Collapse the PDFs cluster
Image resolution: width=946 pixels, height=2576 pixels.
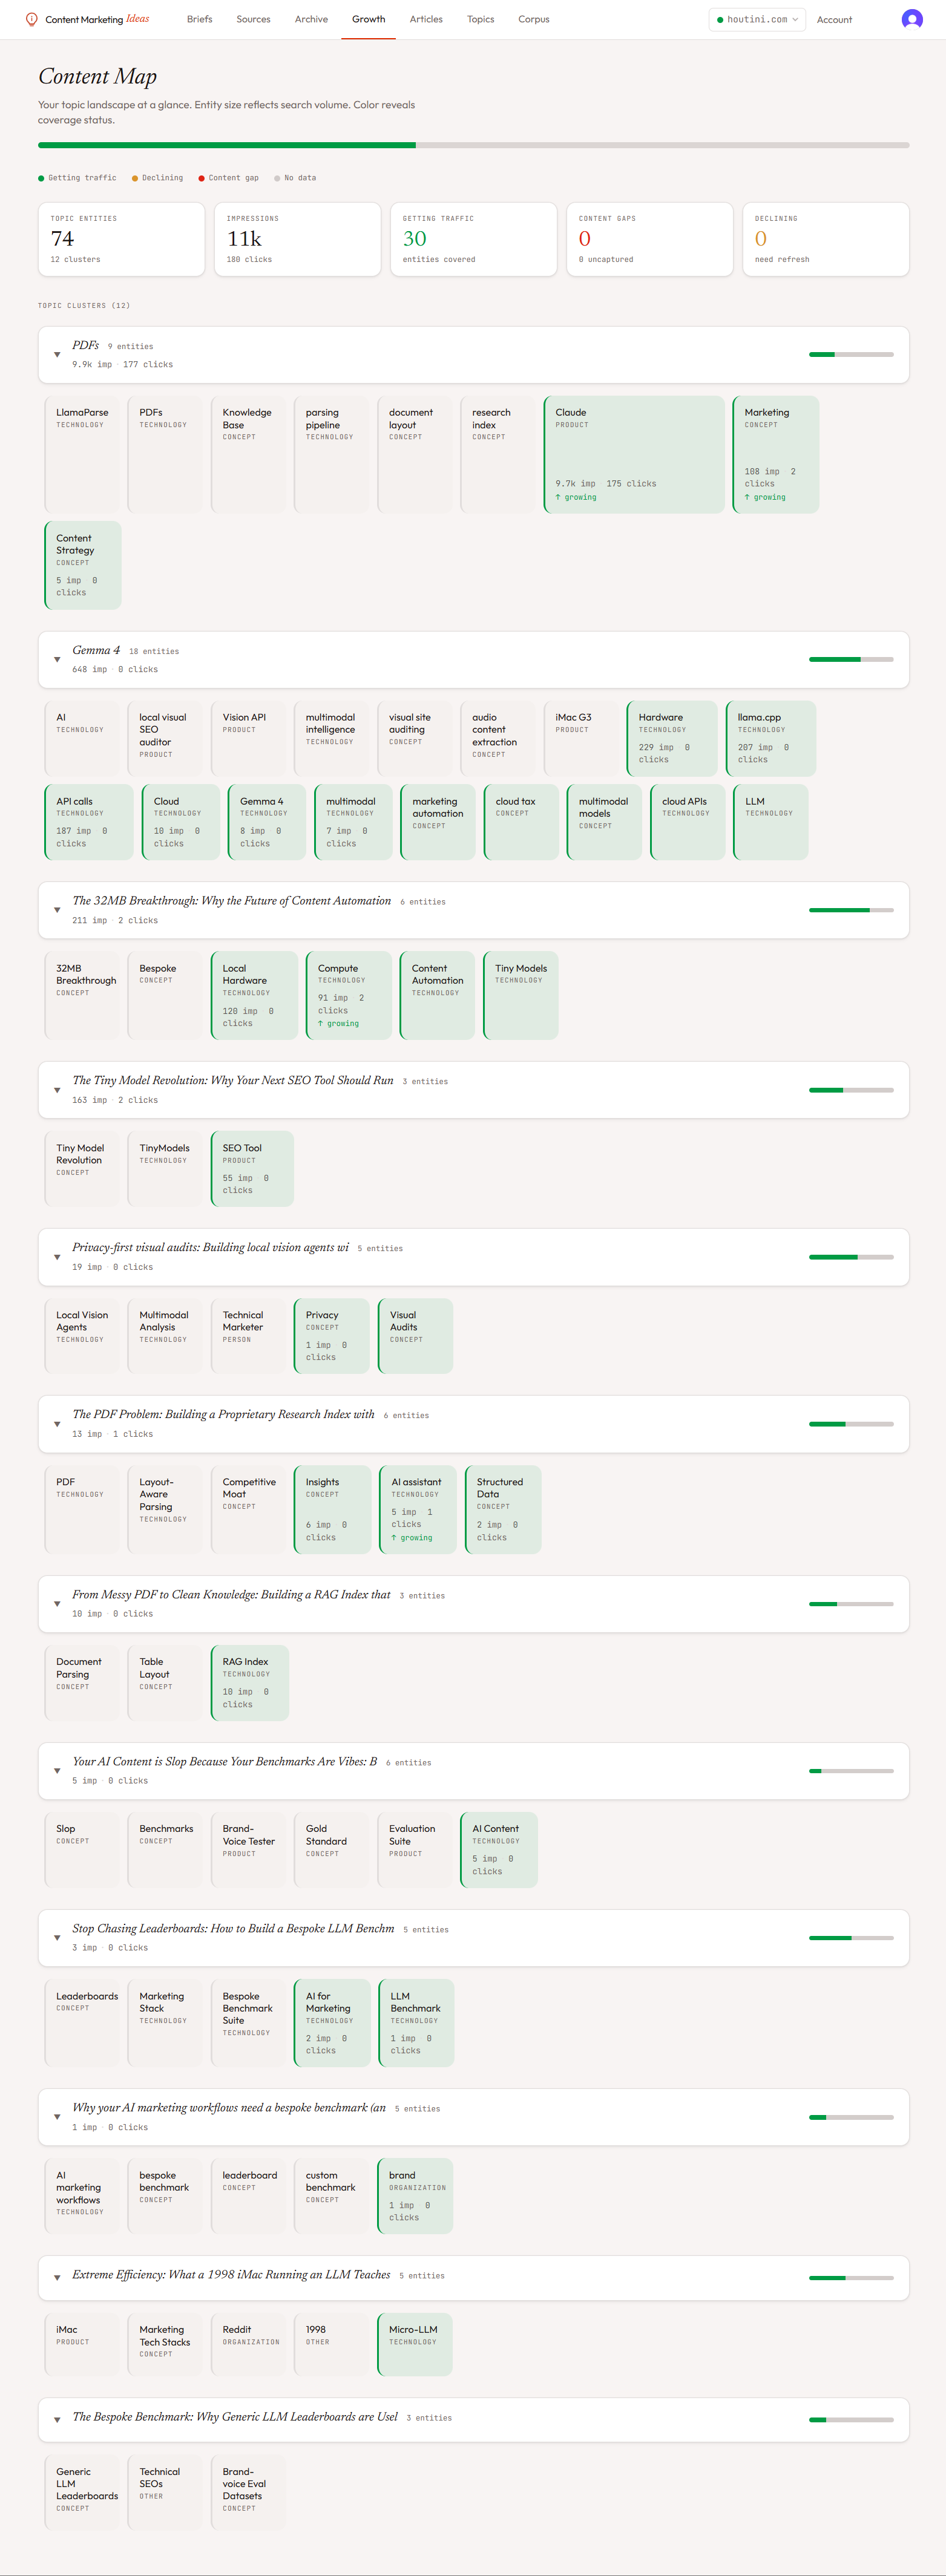pos(57,354)
